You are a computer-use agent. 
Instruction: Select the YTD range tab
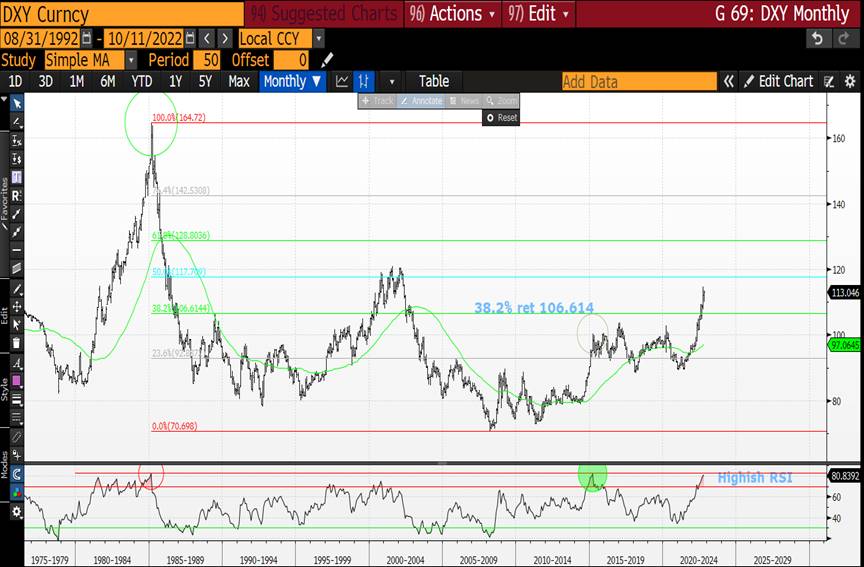coord(142,82)
